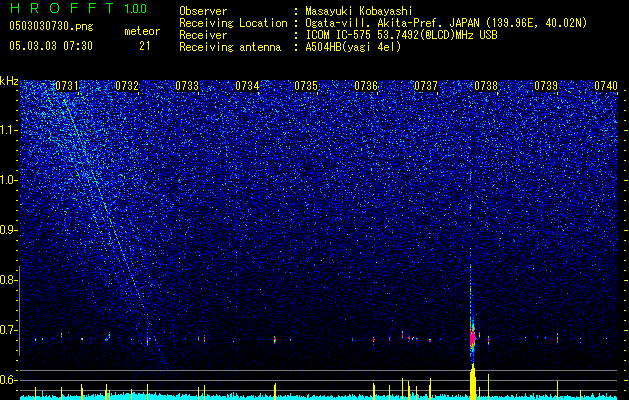Click the Receiving antenna label
629x400 pixels.
[230, 47]
